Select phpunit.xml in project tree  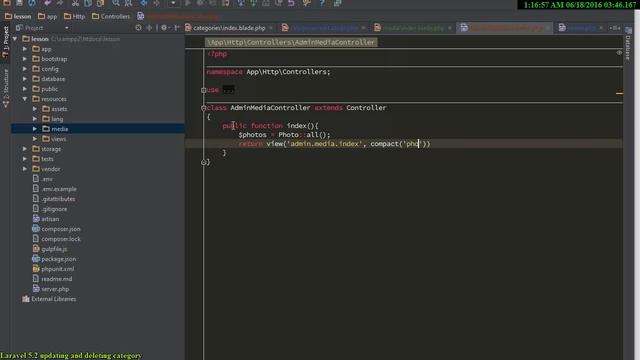click(x=58, y=269)
